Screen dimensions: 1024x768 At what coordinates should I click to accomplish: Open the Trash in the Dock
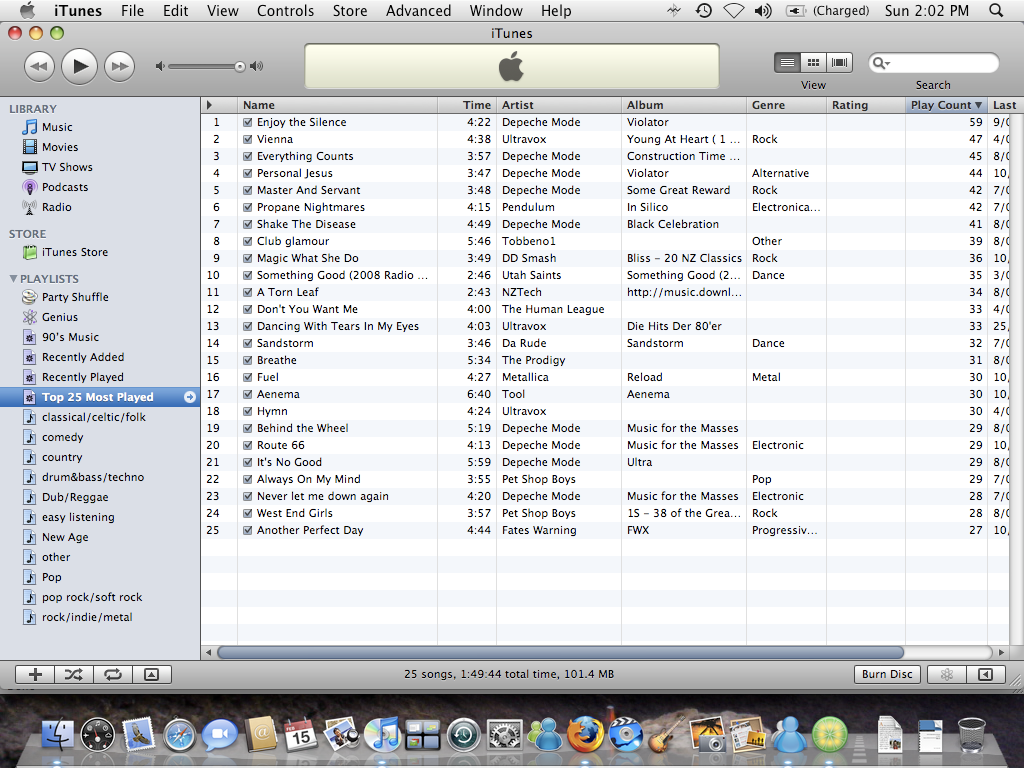coord(971,735)
